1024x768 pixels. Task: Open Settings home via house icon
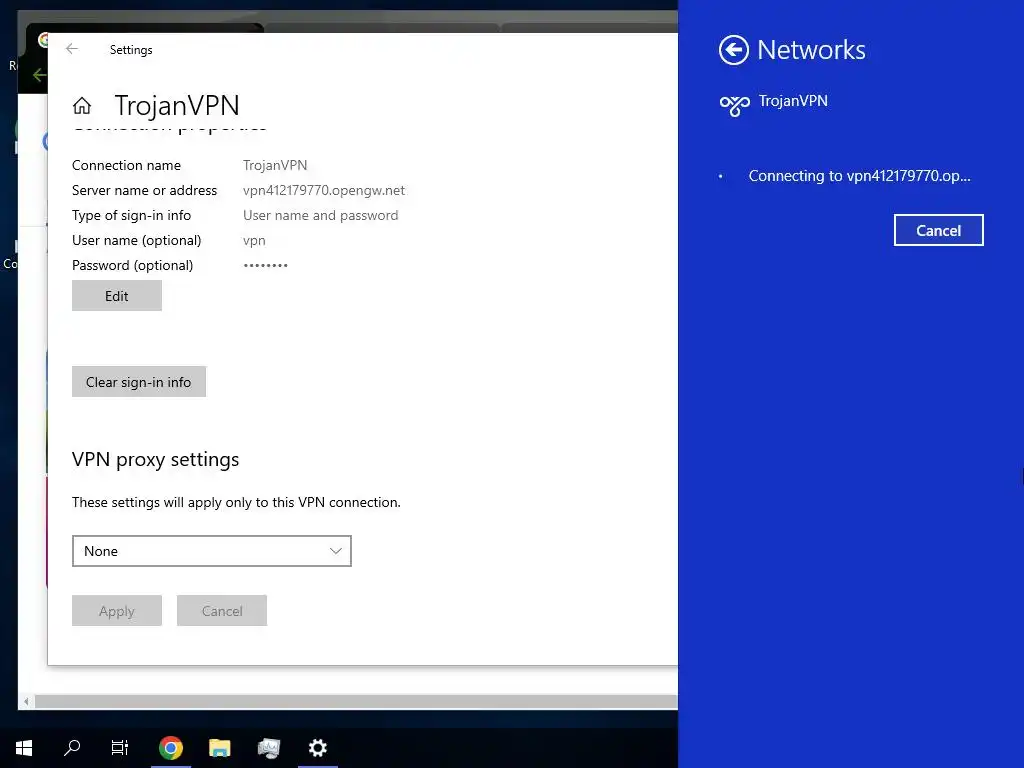coord(82,105)
